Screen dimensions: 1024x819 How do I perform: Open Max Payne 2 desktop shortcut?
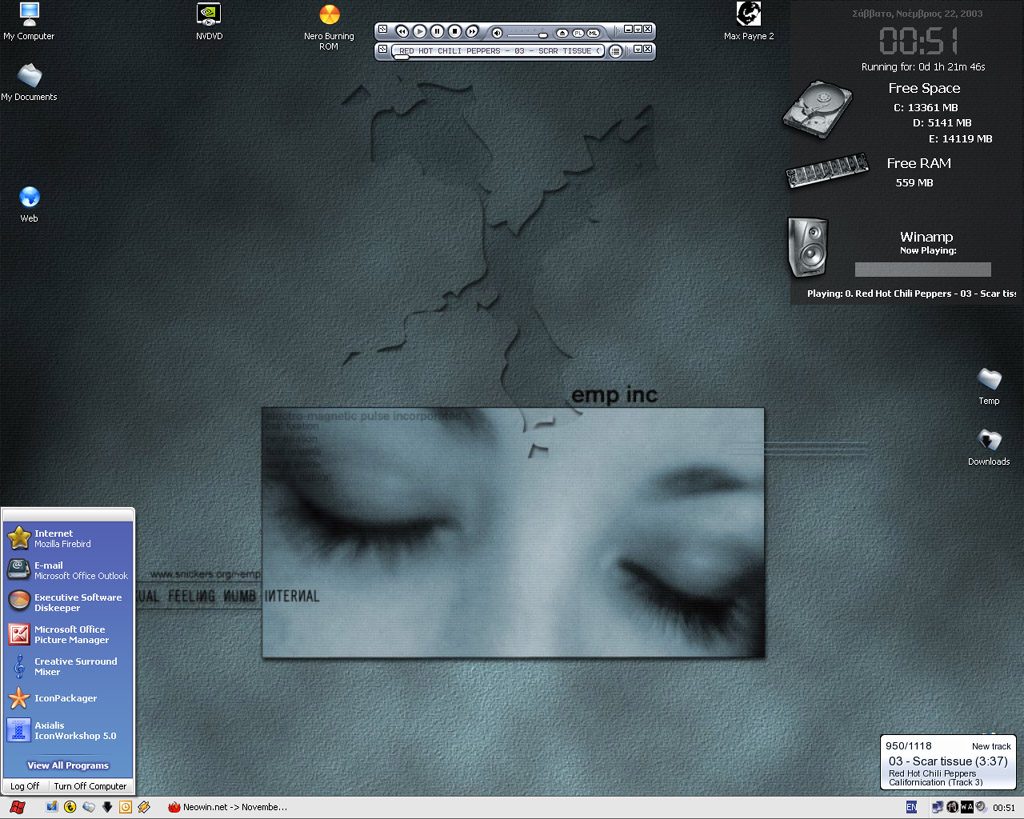click(x=748, y=14)
